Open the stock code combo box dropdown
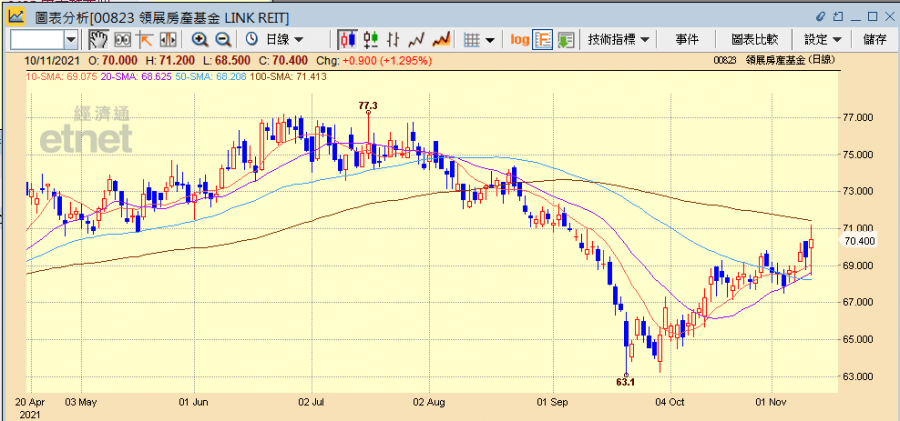Viewport: 900px width, 421px height. (71, 39)
